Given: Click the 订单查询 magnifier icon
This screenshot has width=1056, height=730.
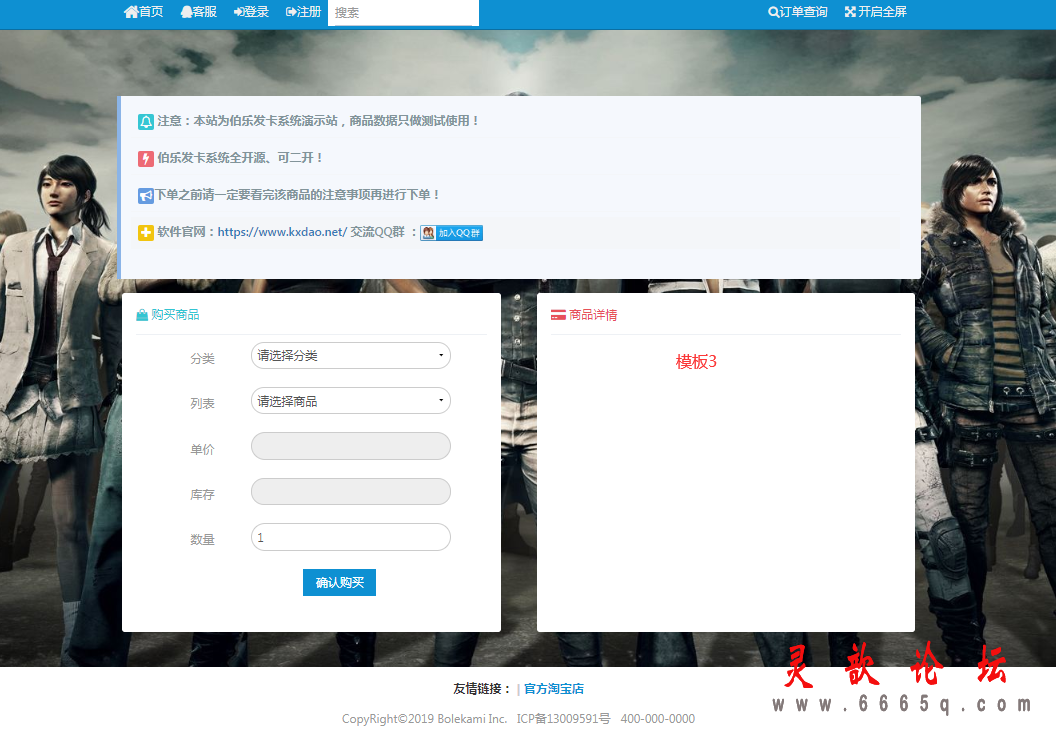Looking at the screenshot, I should pyautogui.click(x=773, y=12).
